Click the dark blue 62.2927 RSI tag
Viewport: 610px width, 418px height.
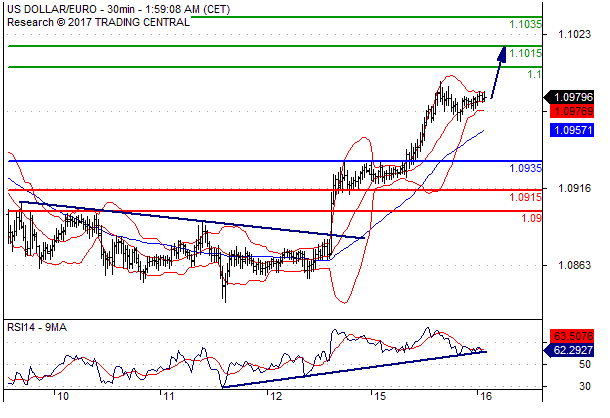(x=569, y=350)
